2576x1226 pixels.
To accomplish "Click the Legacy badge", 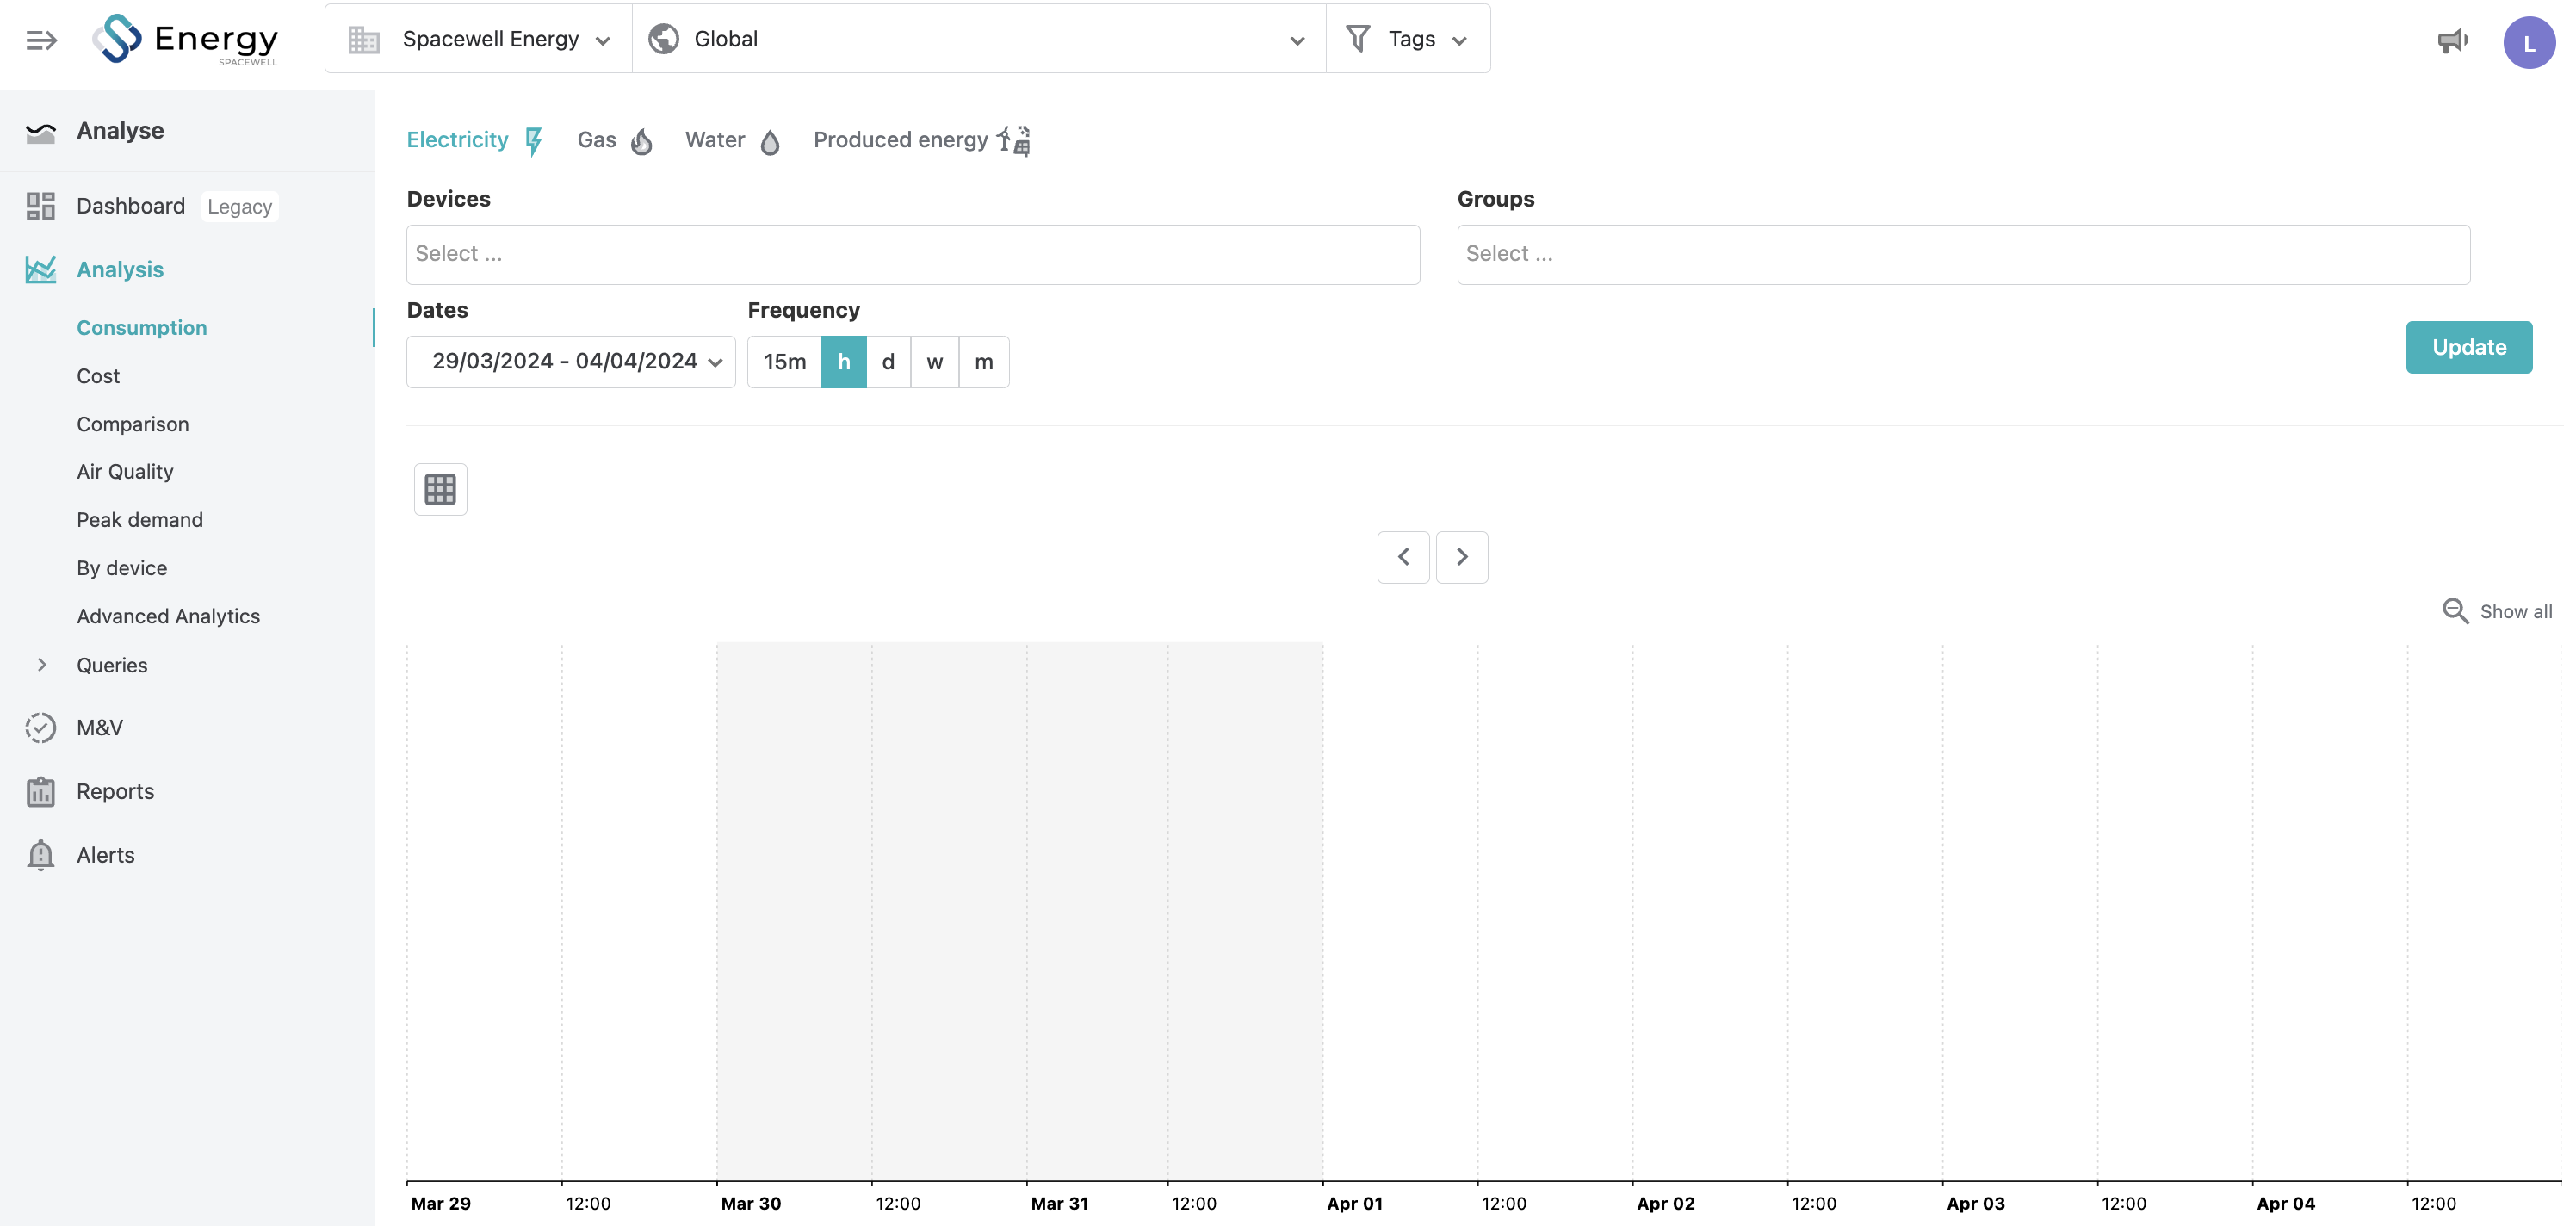I will (240, 207).
